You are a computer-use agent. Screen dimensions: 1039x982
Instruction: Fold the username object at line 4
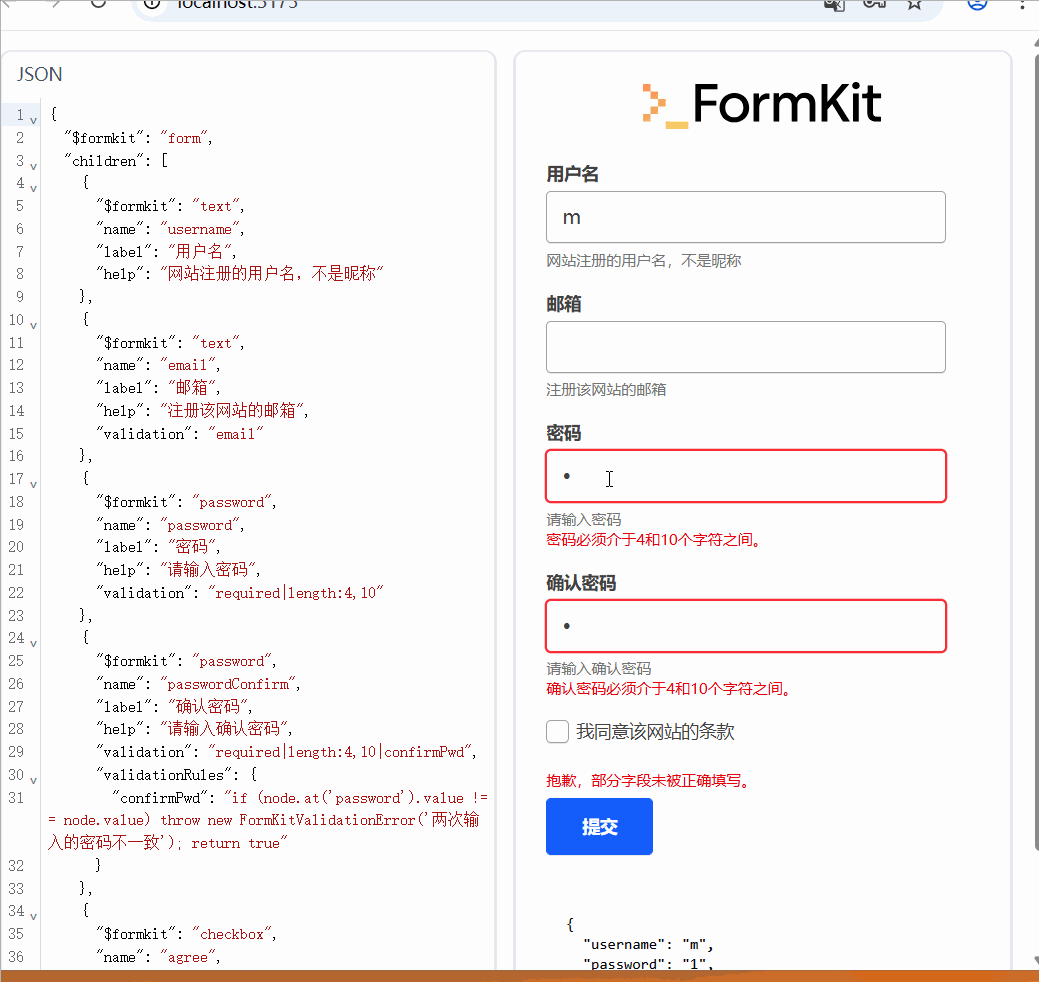(x=33, y=188)
